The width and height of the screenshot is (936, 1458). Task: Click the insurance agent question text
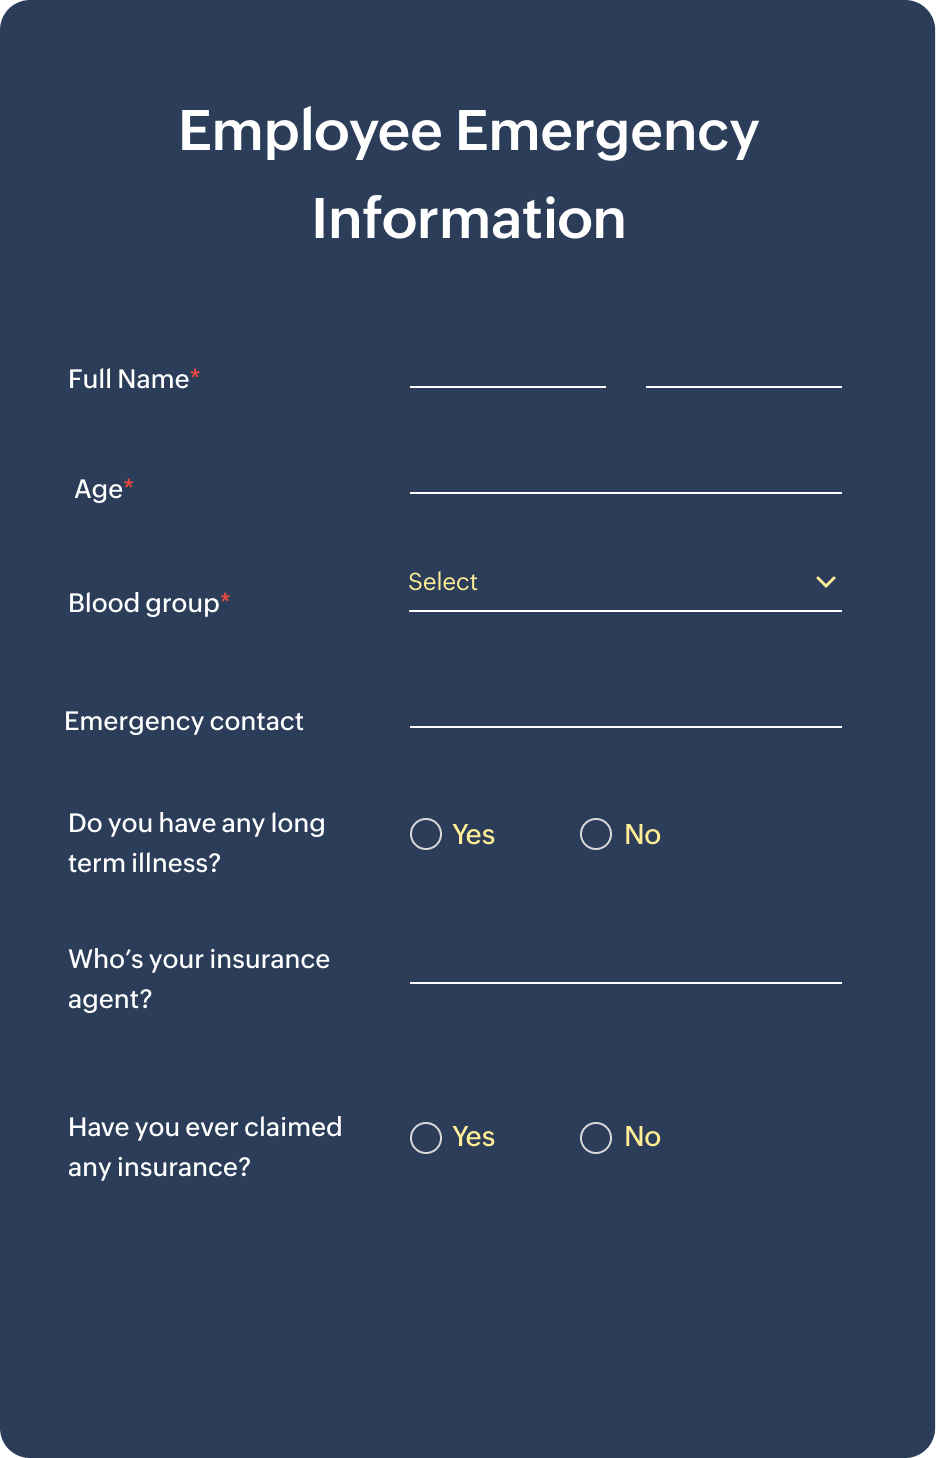point(199,979)
